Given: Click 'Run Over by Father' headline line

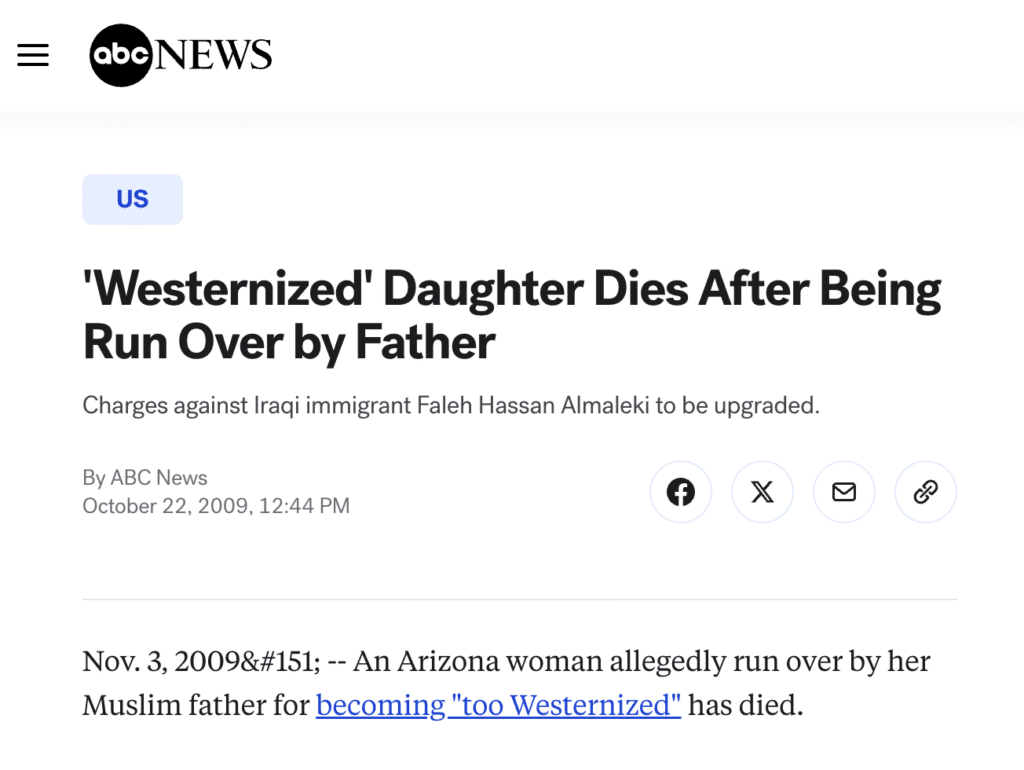Looking at the screenshot, I should pos(289,342).
